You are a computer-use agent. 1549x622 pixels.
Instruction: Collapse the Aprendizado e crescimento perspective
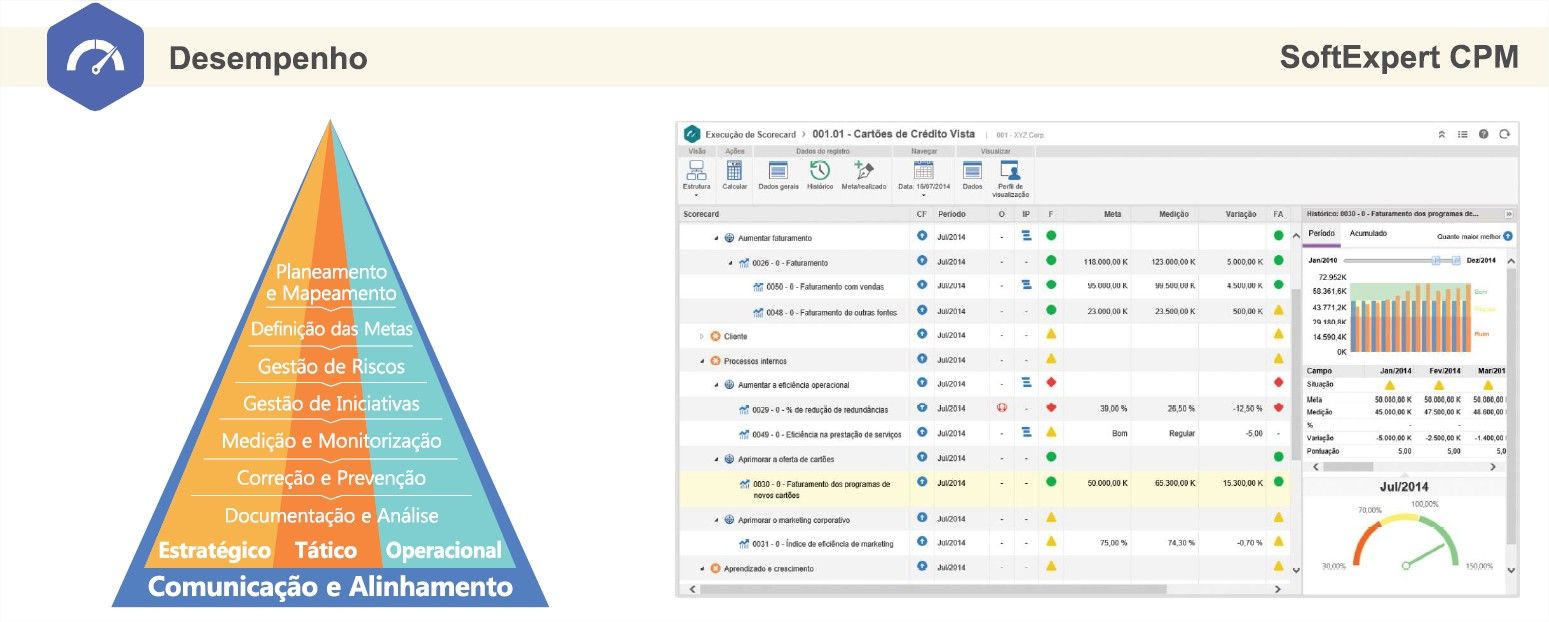pyautogui.click(x=702, y=569)
